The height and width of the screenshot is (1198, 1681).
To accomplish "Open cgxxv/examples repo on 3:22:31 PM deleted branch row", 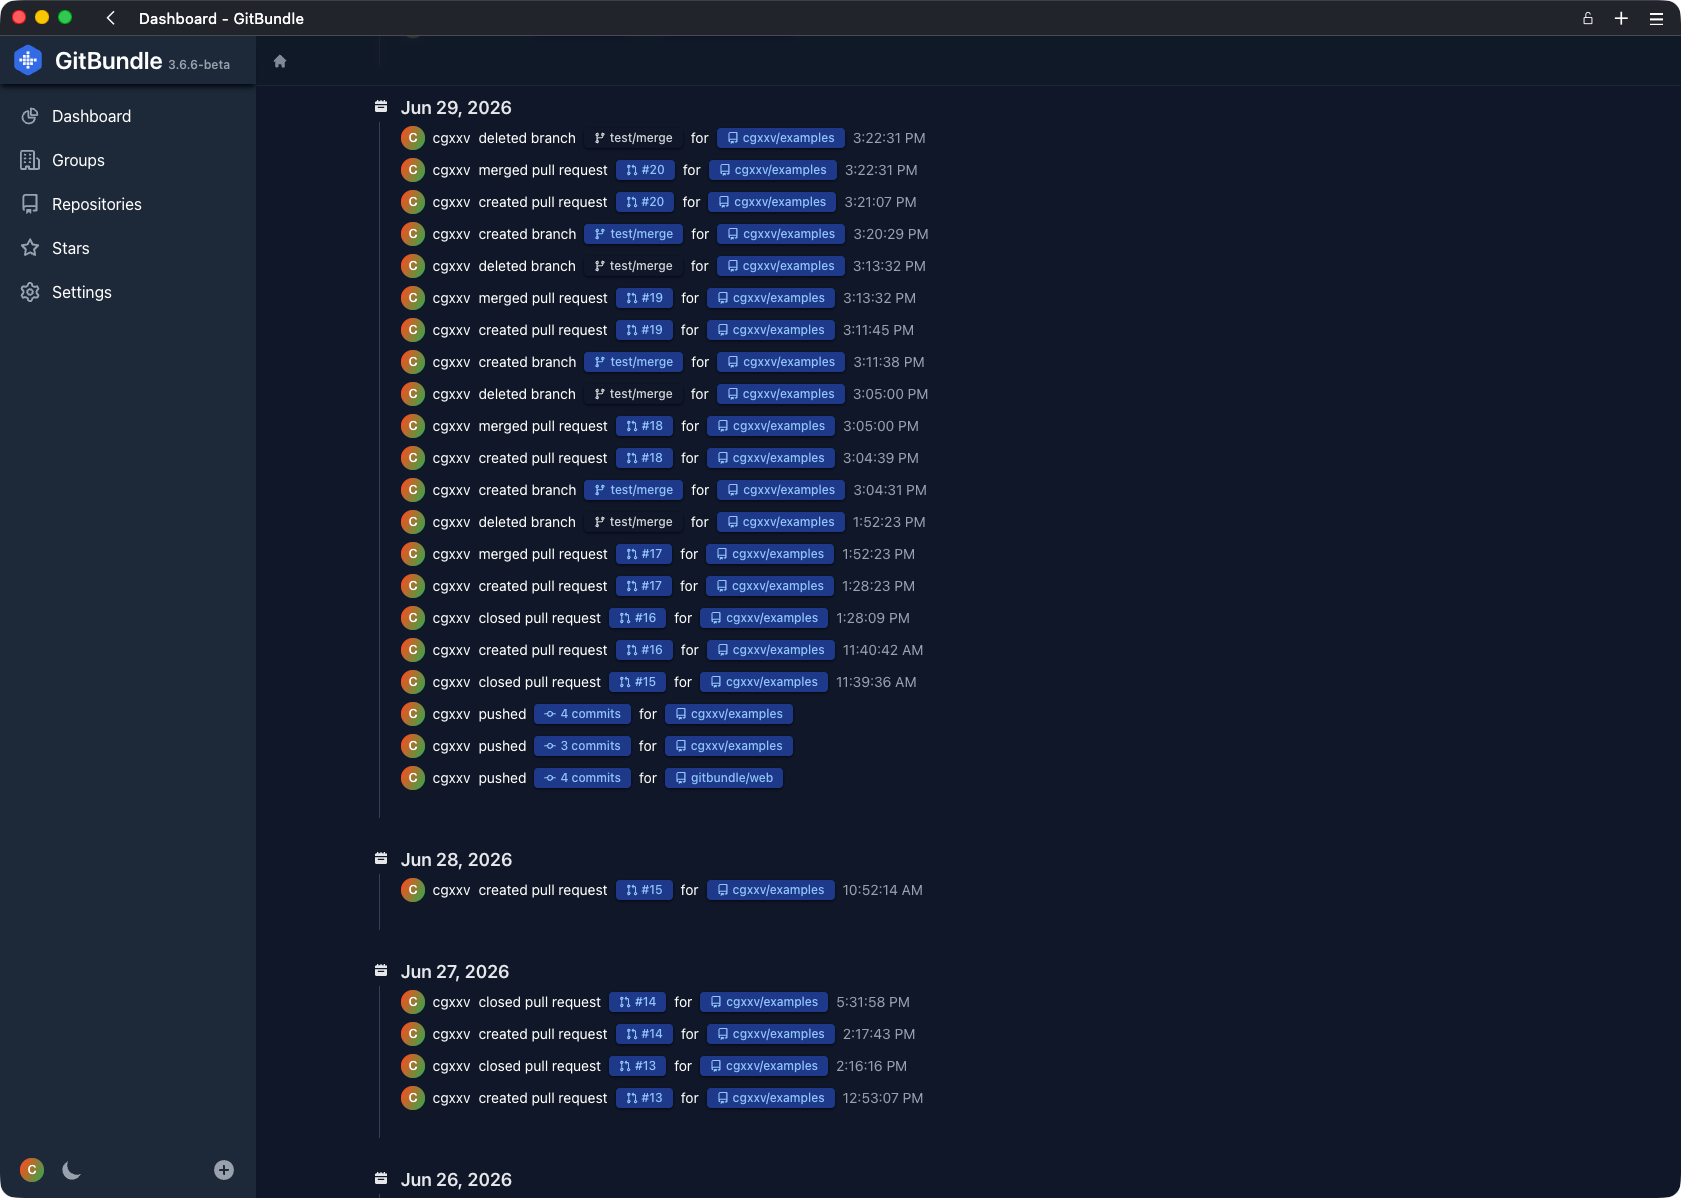I will 781,138.
